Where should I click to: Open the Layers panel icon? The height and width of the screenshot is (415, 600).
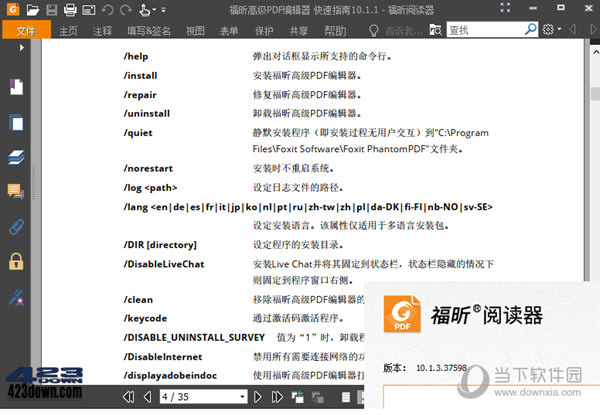16,157
